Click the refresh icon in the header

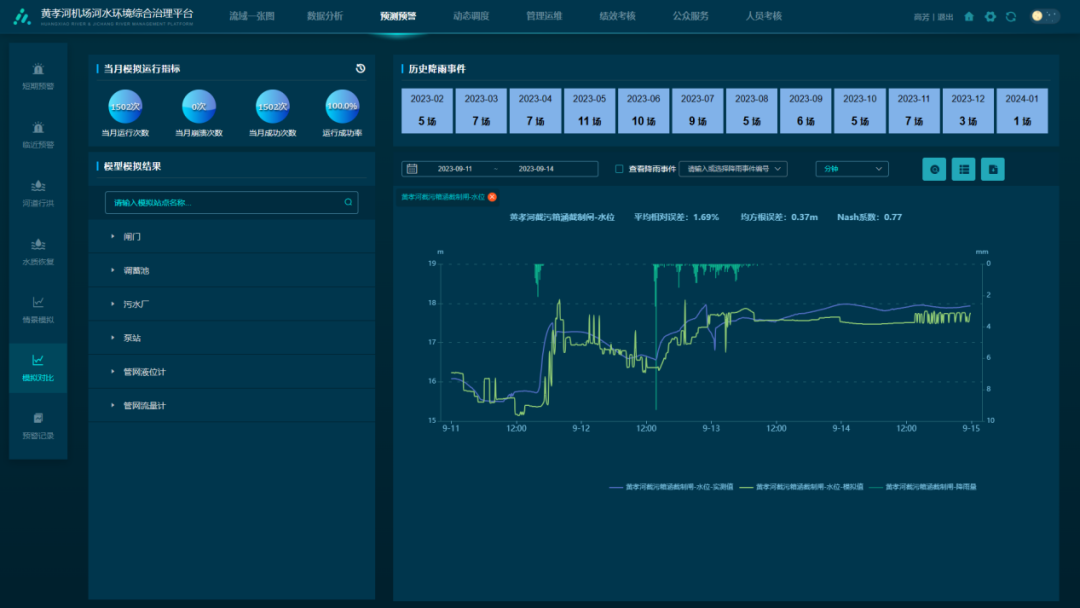1011,16
